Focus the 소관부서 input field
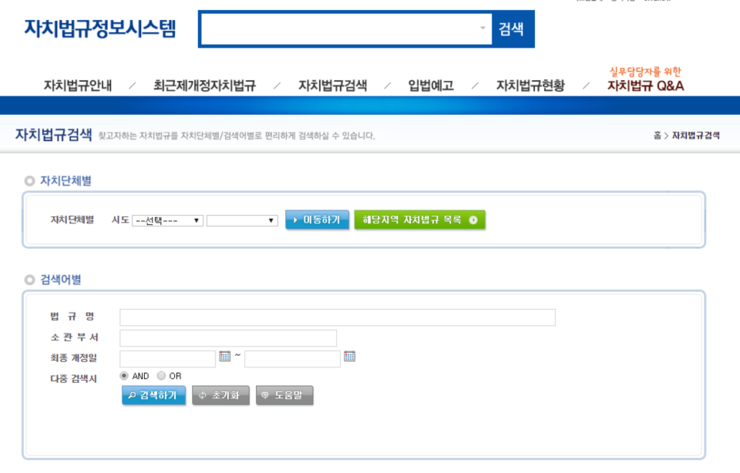 228,338
